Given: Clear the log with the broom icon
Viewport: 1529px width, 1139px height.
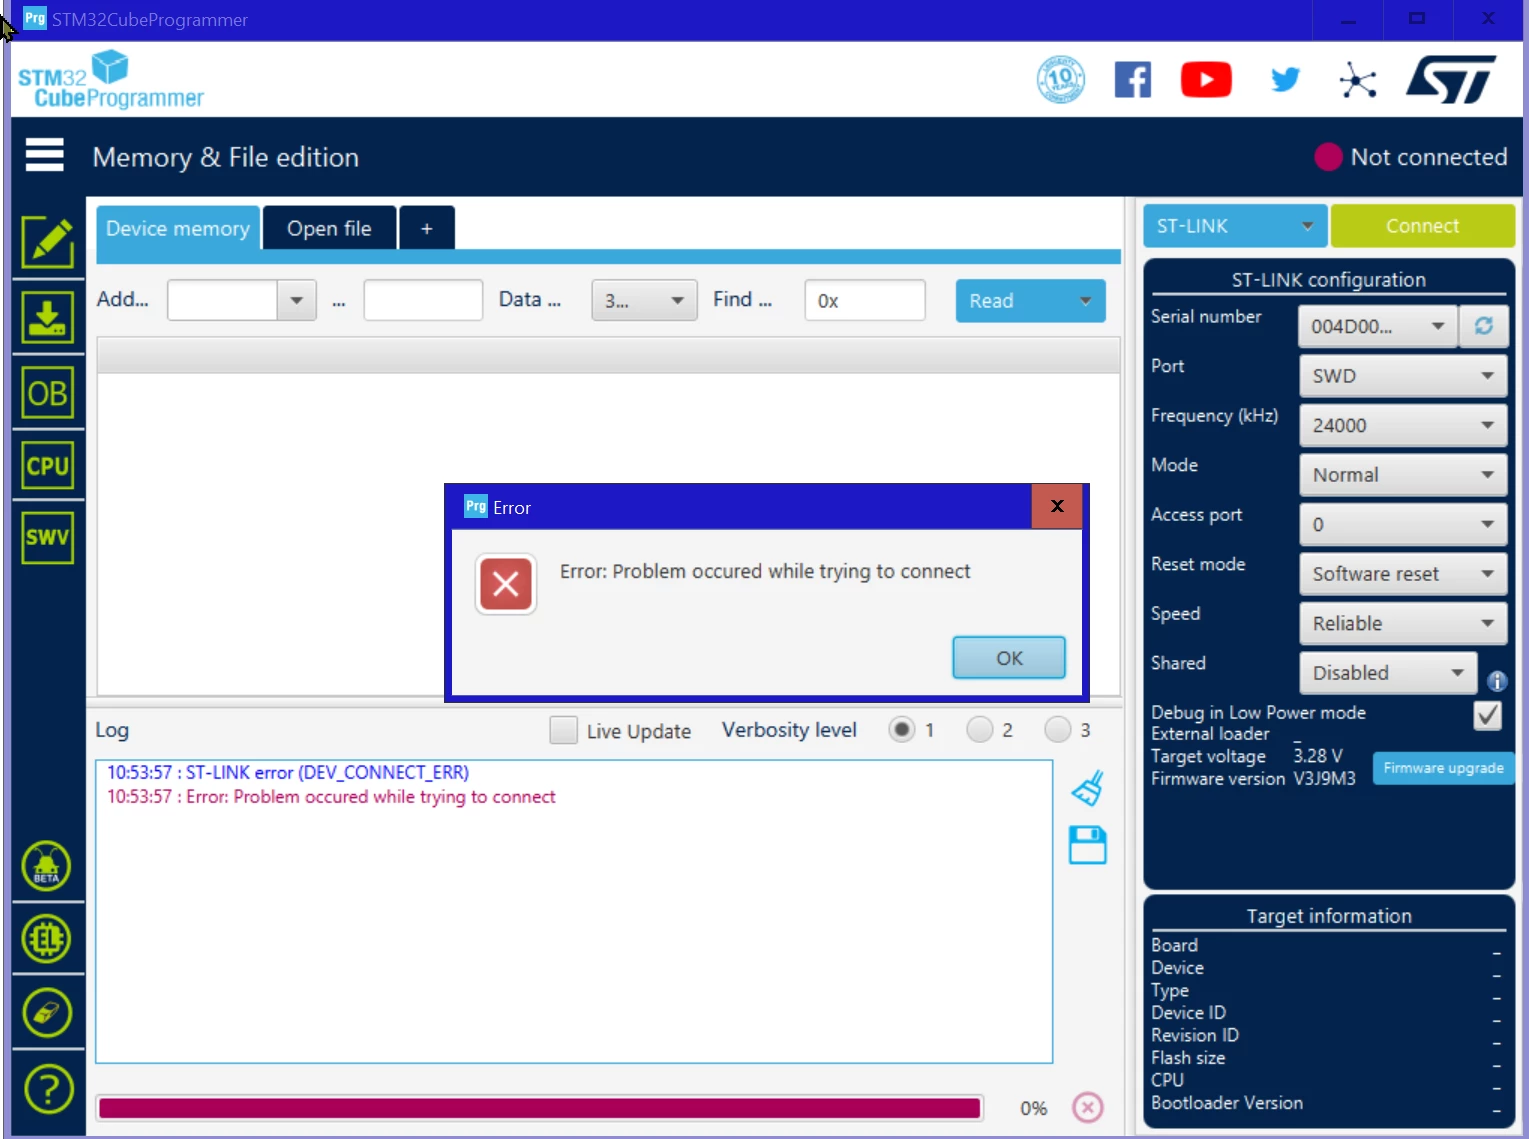Looking at the screenshot, I should point(1088,788).
